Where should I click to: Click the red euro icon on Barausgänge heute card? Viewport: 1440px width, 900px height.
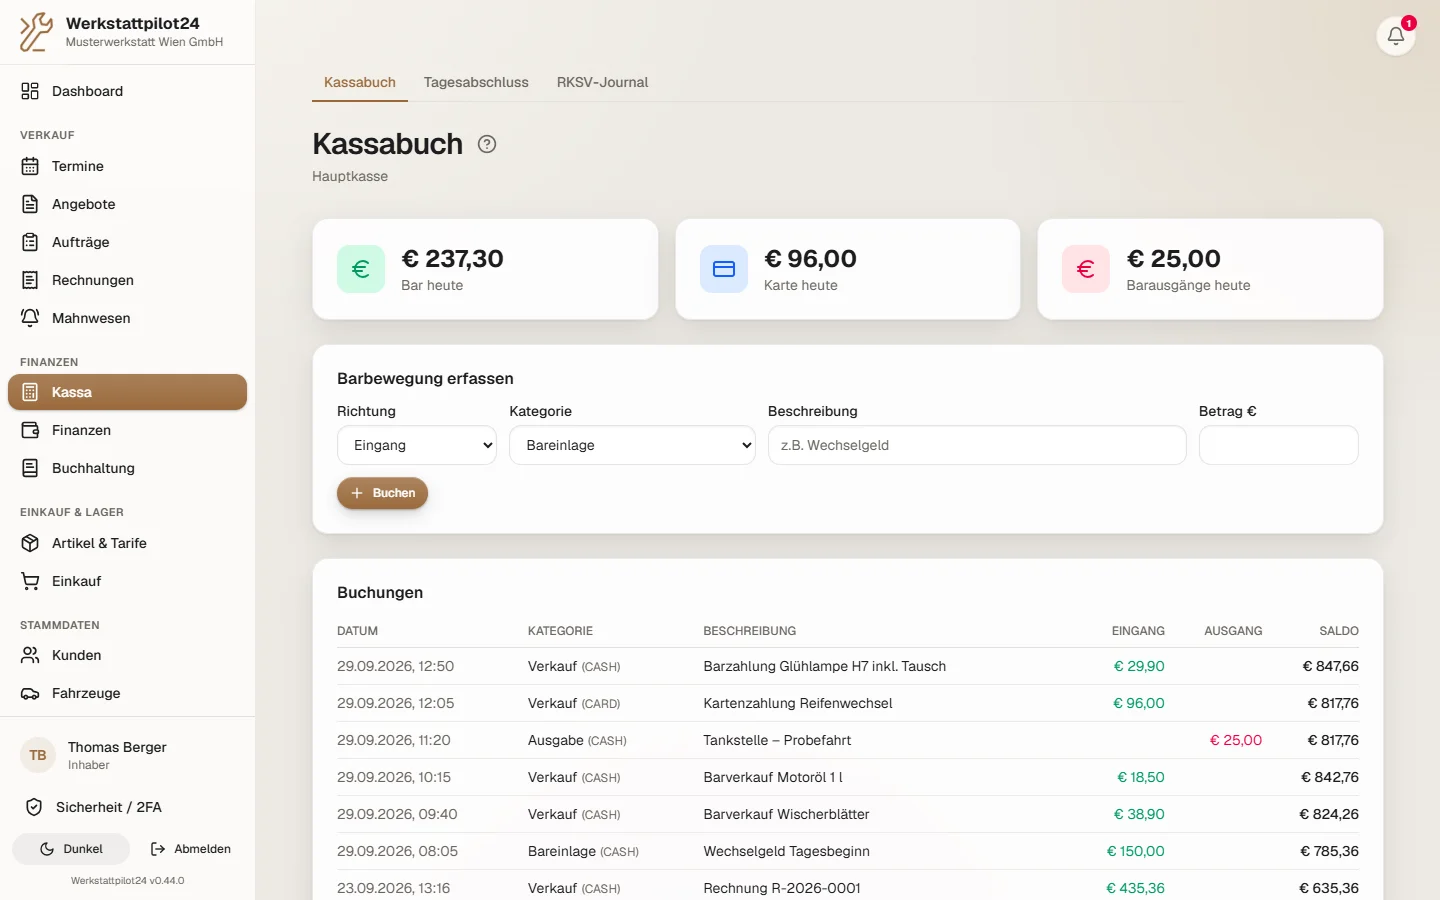tap(1086, 269)
